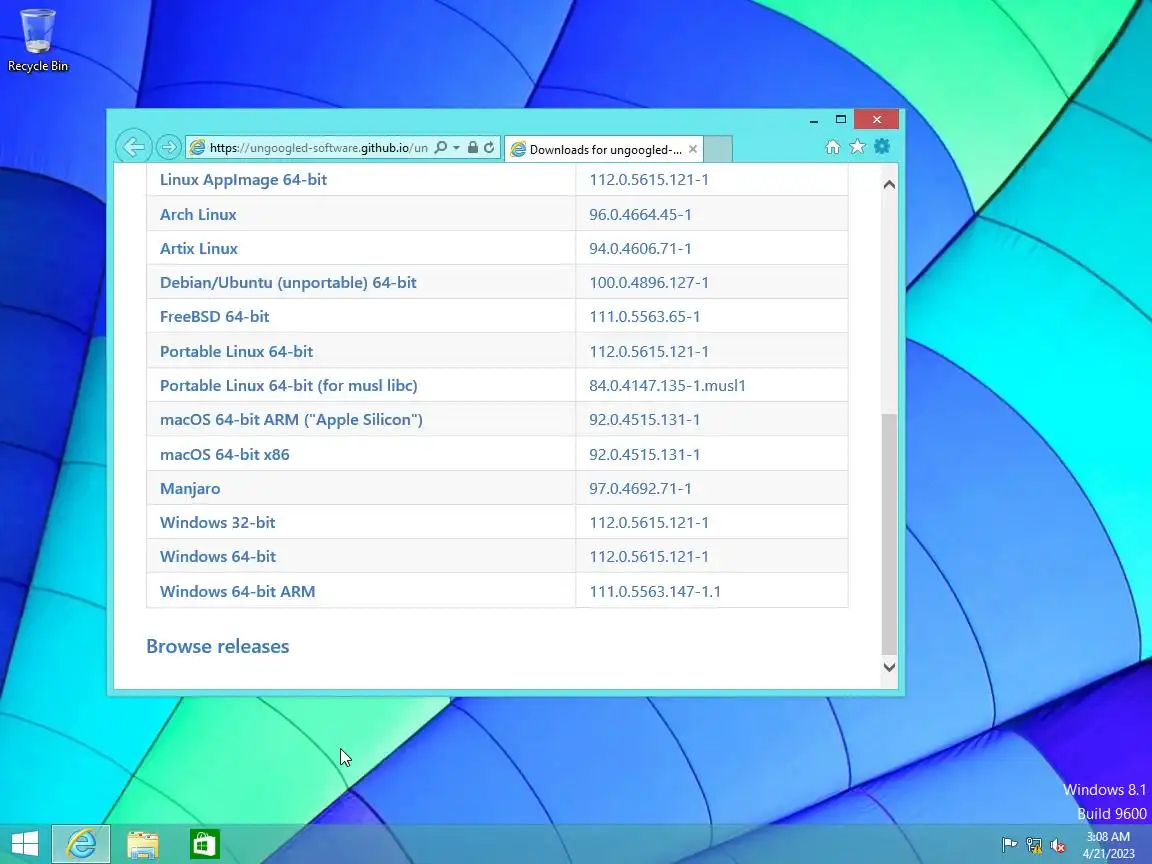Click Internet Explorer taskbar icon
This screenshot has width=1152, height=864.
coord(81,844)
